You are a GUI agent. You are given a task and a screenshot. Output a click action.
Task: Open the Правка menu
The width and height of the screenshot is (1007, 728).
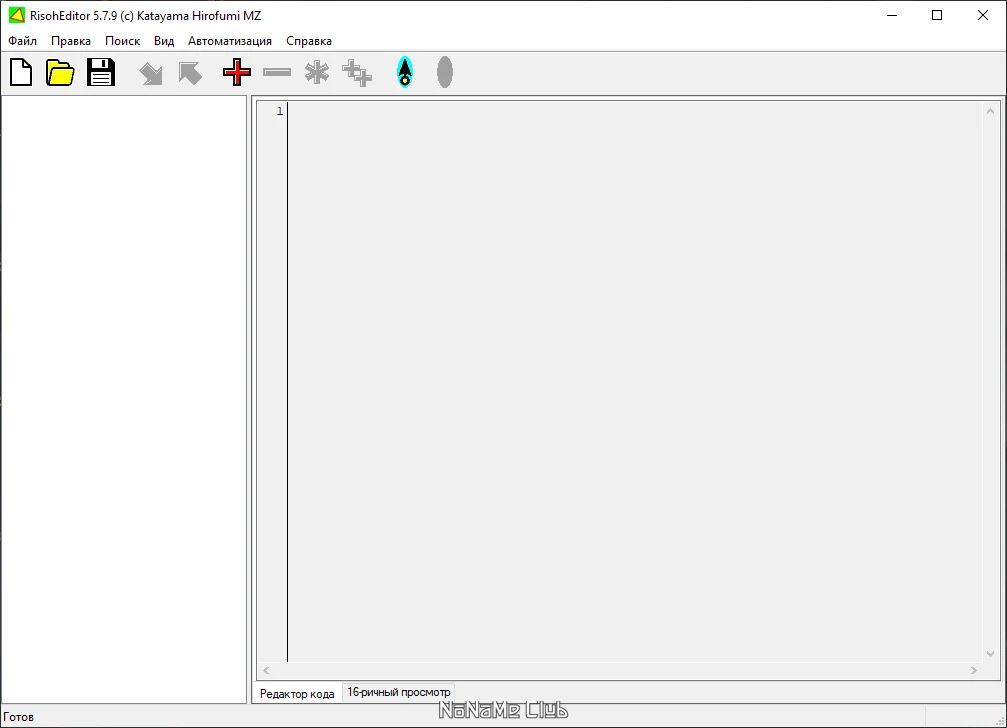pos(71,41)
